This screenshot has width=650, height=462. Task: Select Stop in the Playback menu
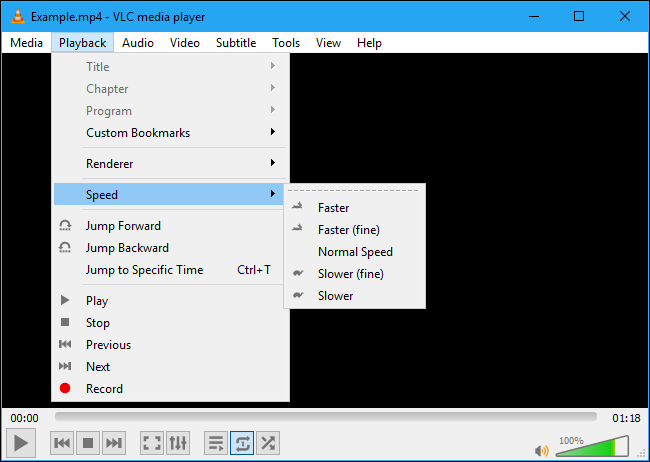170,322
